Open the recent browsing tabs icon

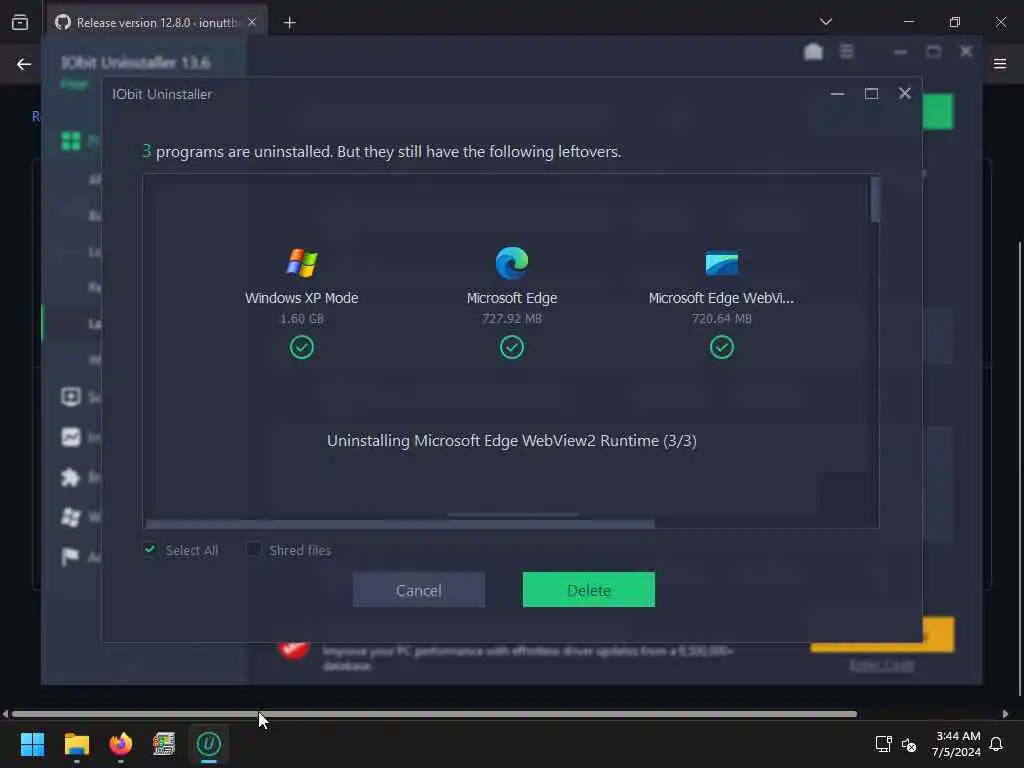[20, 22]
